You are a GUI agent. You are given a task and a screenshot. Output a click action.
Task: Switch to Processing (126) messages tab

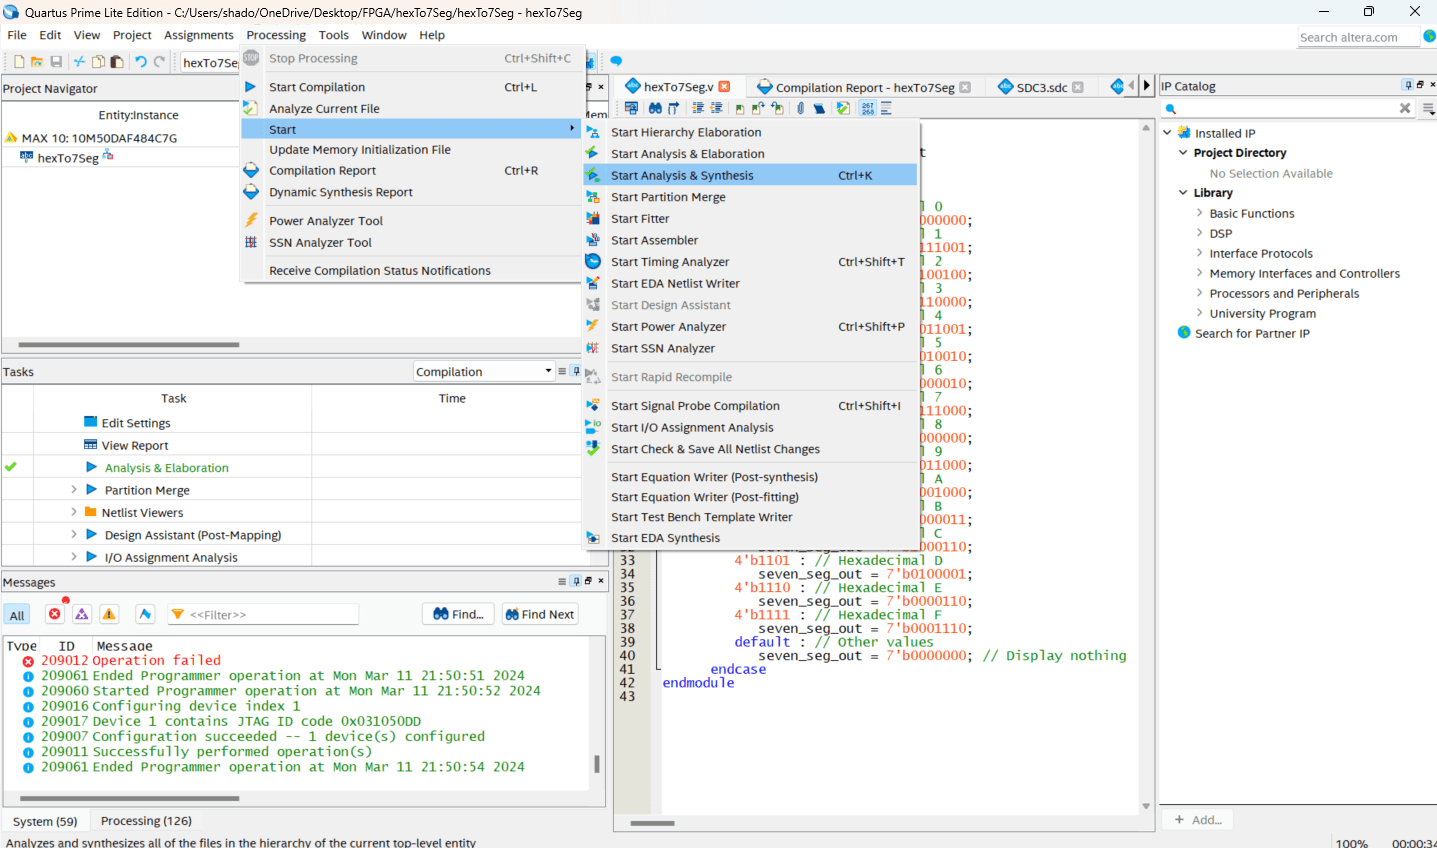tap(146, 821)
